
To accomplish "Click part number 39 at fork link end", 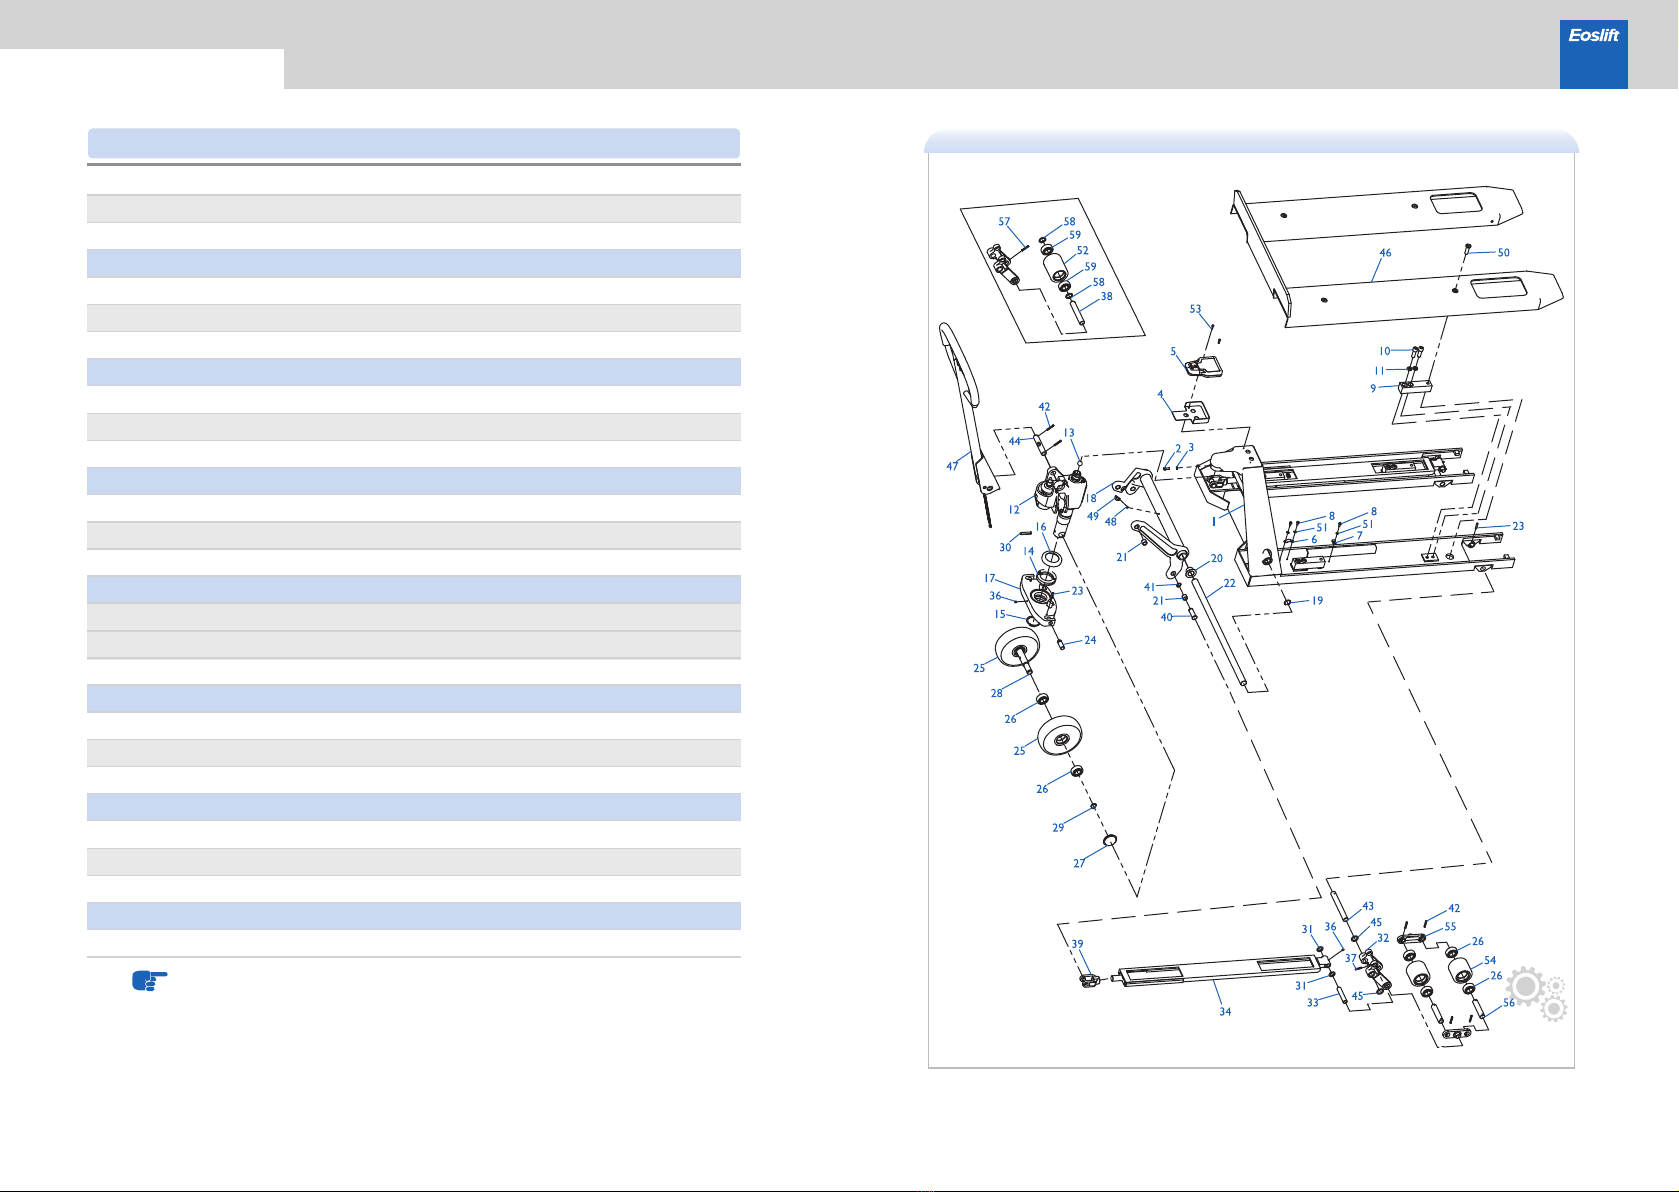I will (1077, 944).
